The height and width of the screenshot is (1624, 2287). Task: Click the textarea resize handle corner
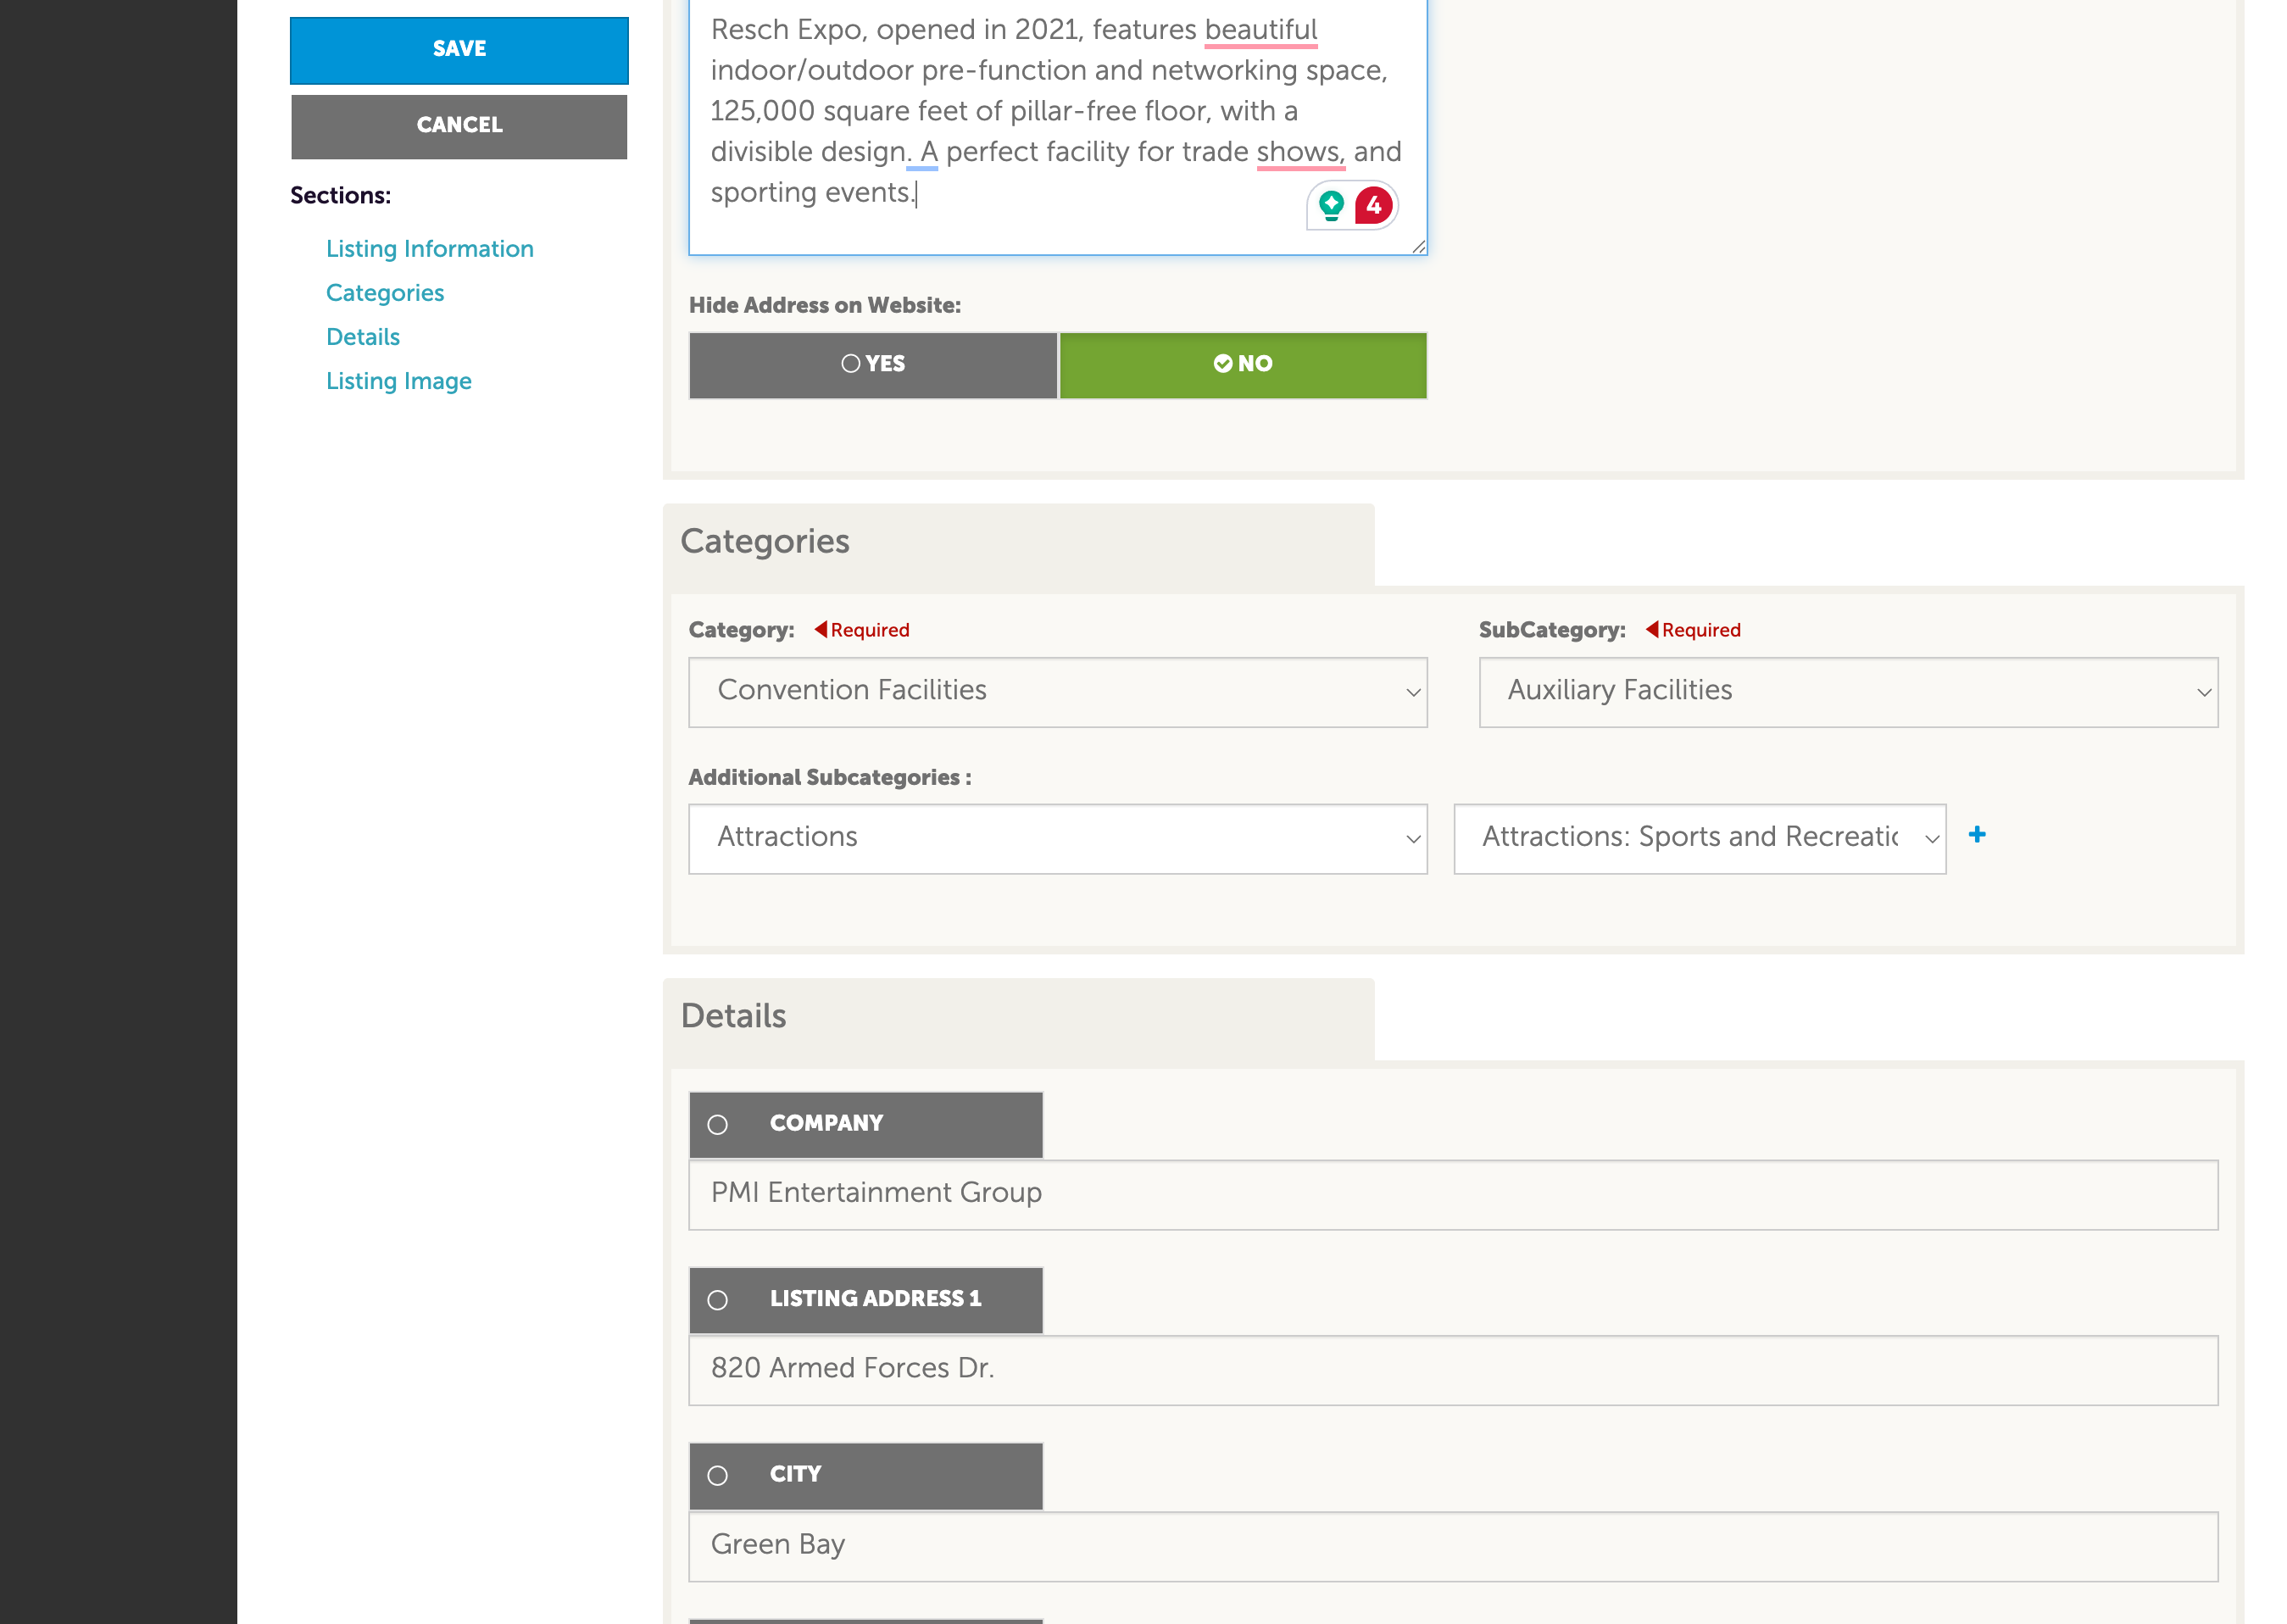point(1417,246)
